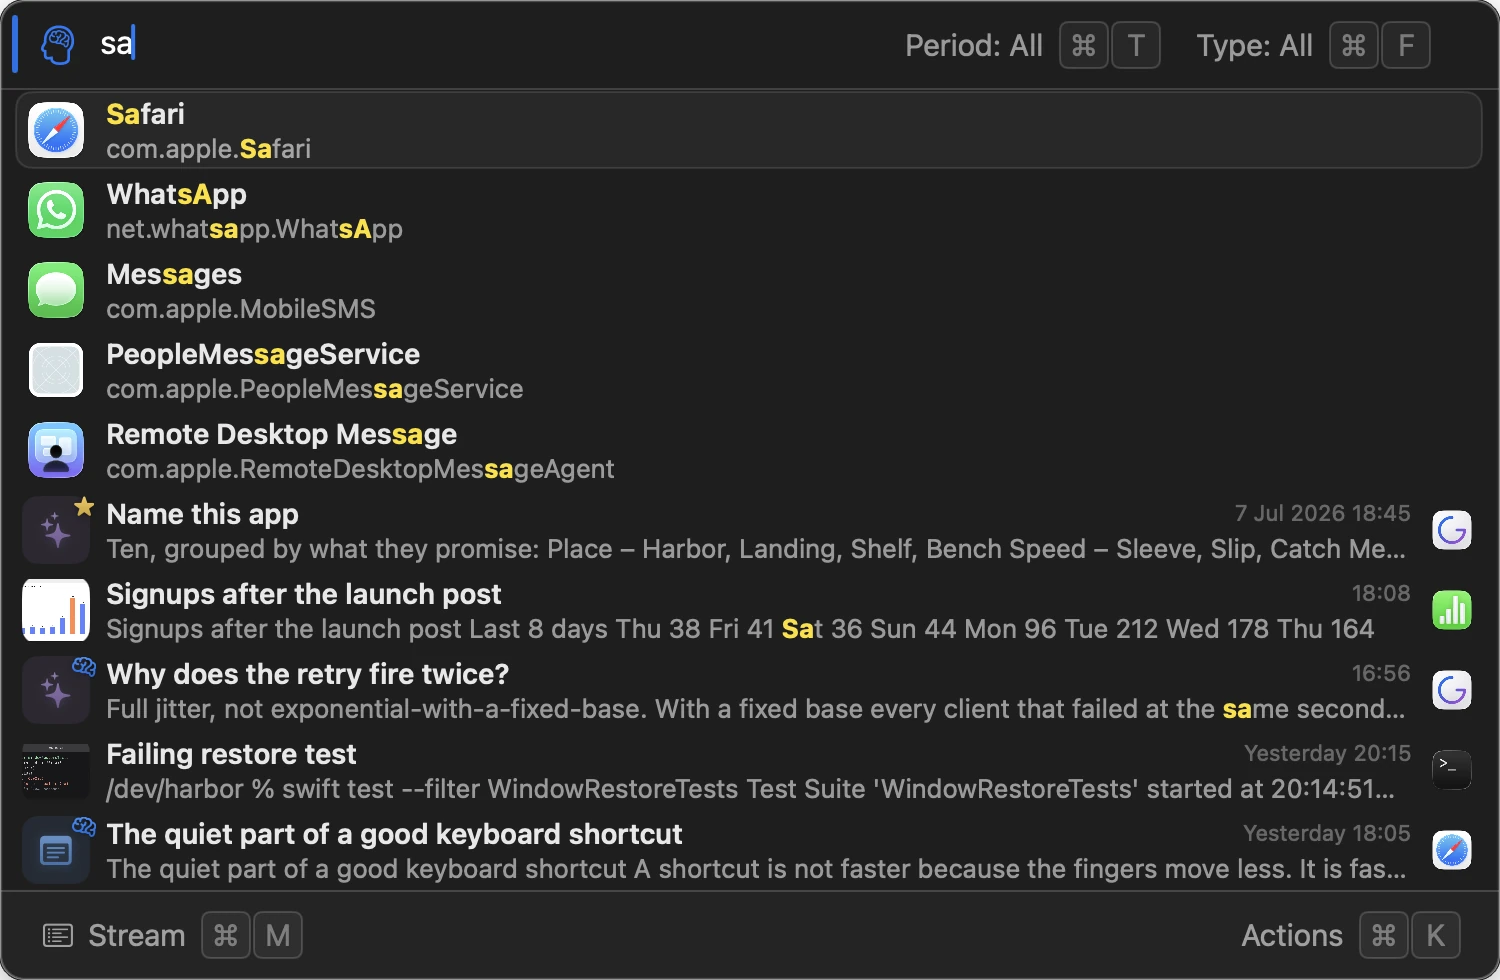This screenshot has height=980, width=1500.
Task: Select the Failing restore test title
Action: point(231,754)
